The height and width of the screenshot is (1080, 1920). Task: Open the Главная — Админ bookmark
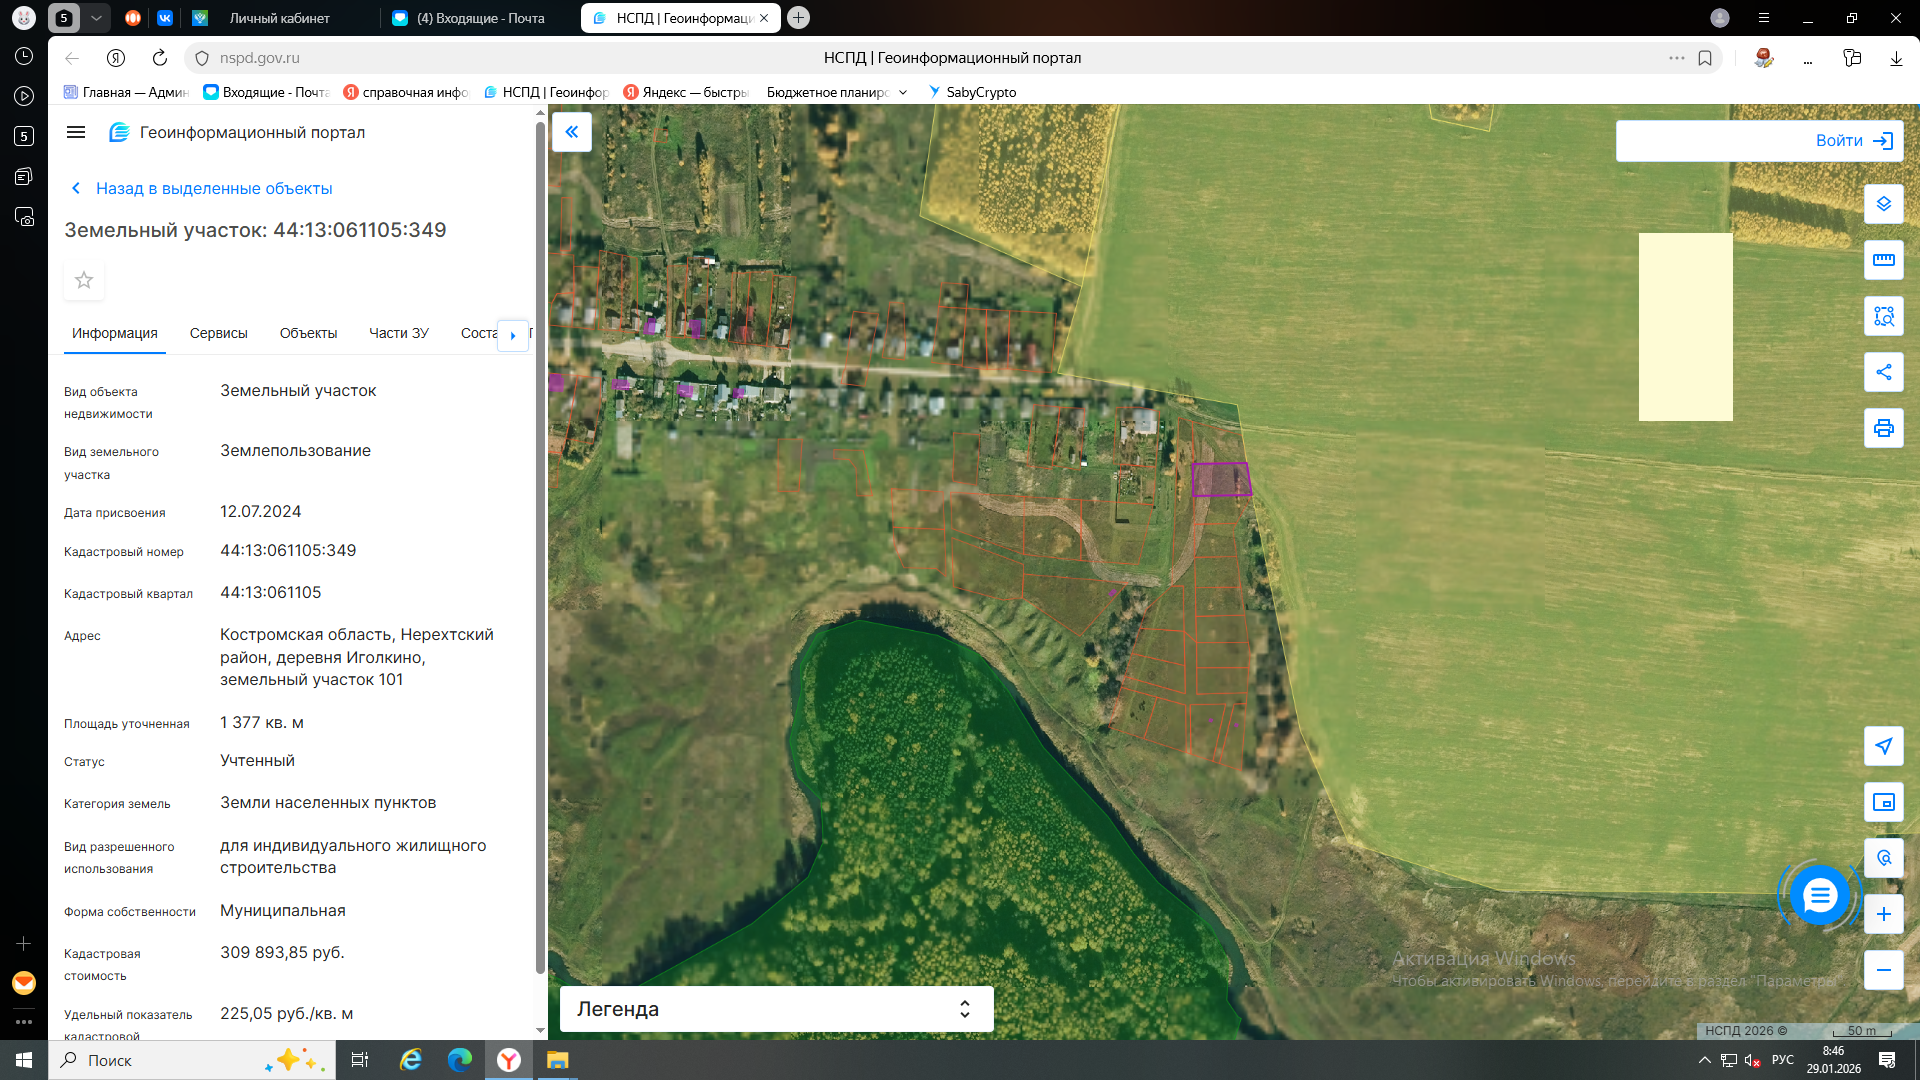(x=126, y=92)
